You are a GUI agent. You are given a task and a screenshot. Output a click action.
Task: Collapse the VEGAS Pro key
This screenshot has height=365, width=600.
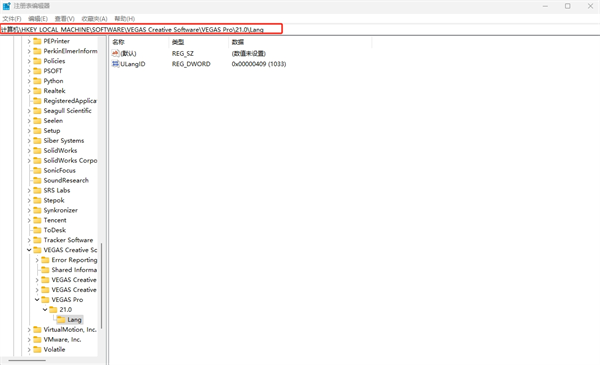pyautogui.click(x=37, y=300)
